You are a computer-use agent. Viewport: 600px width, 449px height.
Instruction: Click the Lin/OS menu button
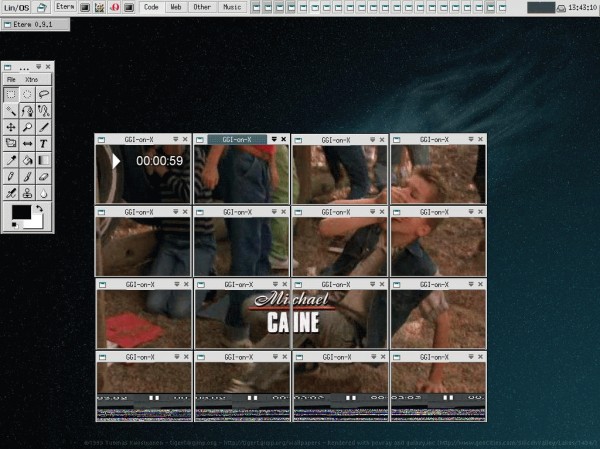pyautogui.click(x=17, y=7)
